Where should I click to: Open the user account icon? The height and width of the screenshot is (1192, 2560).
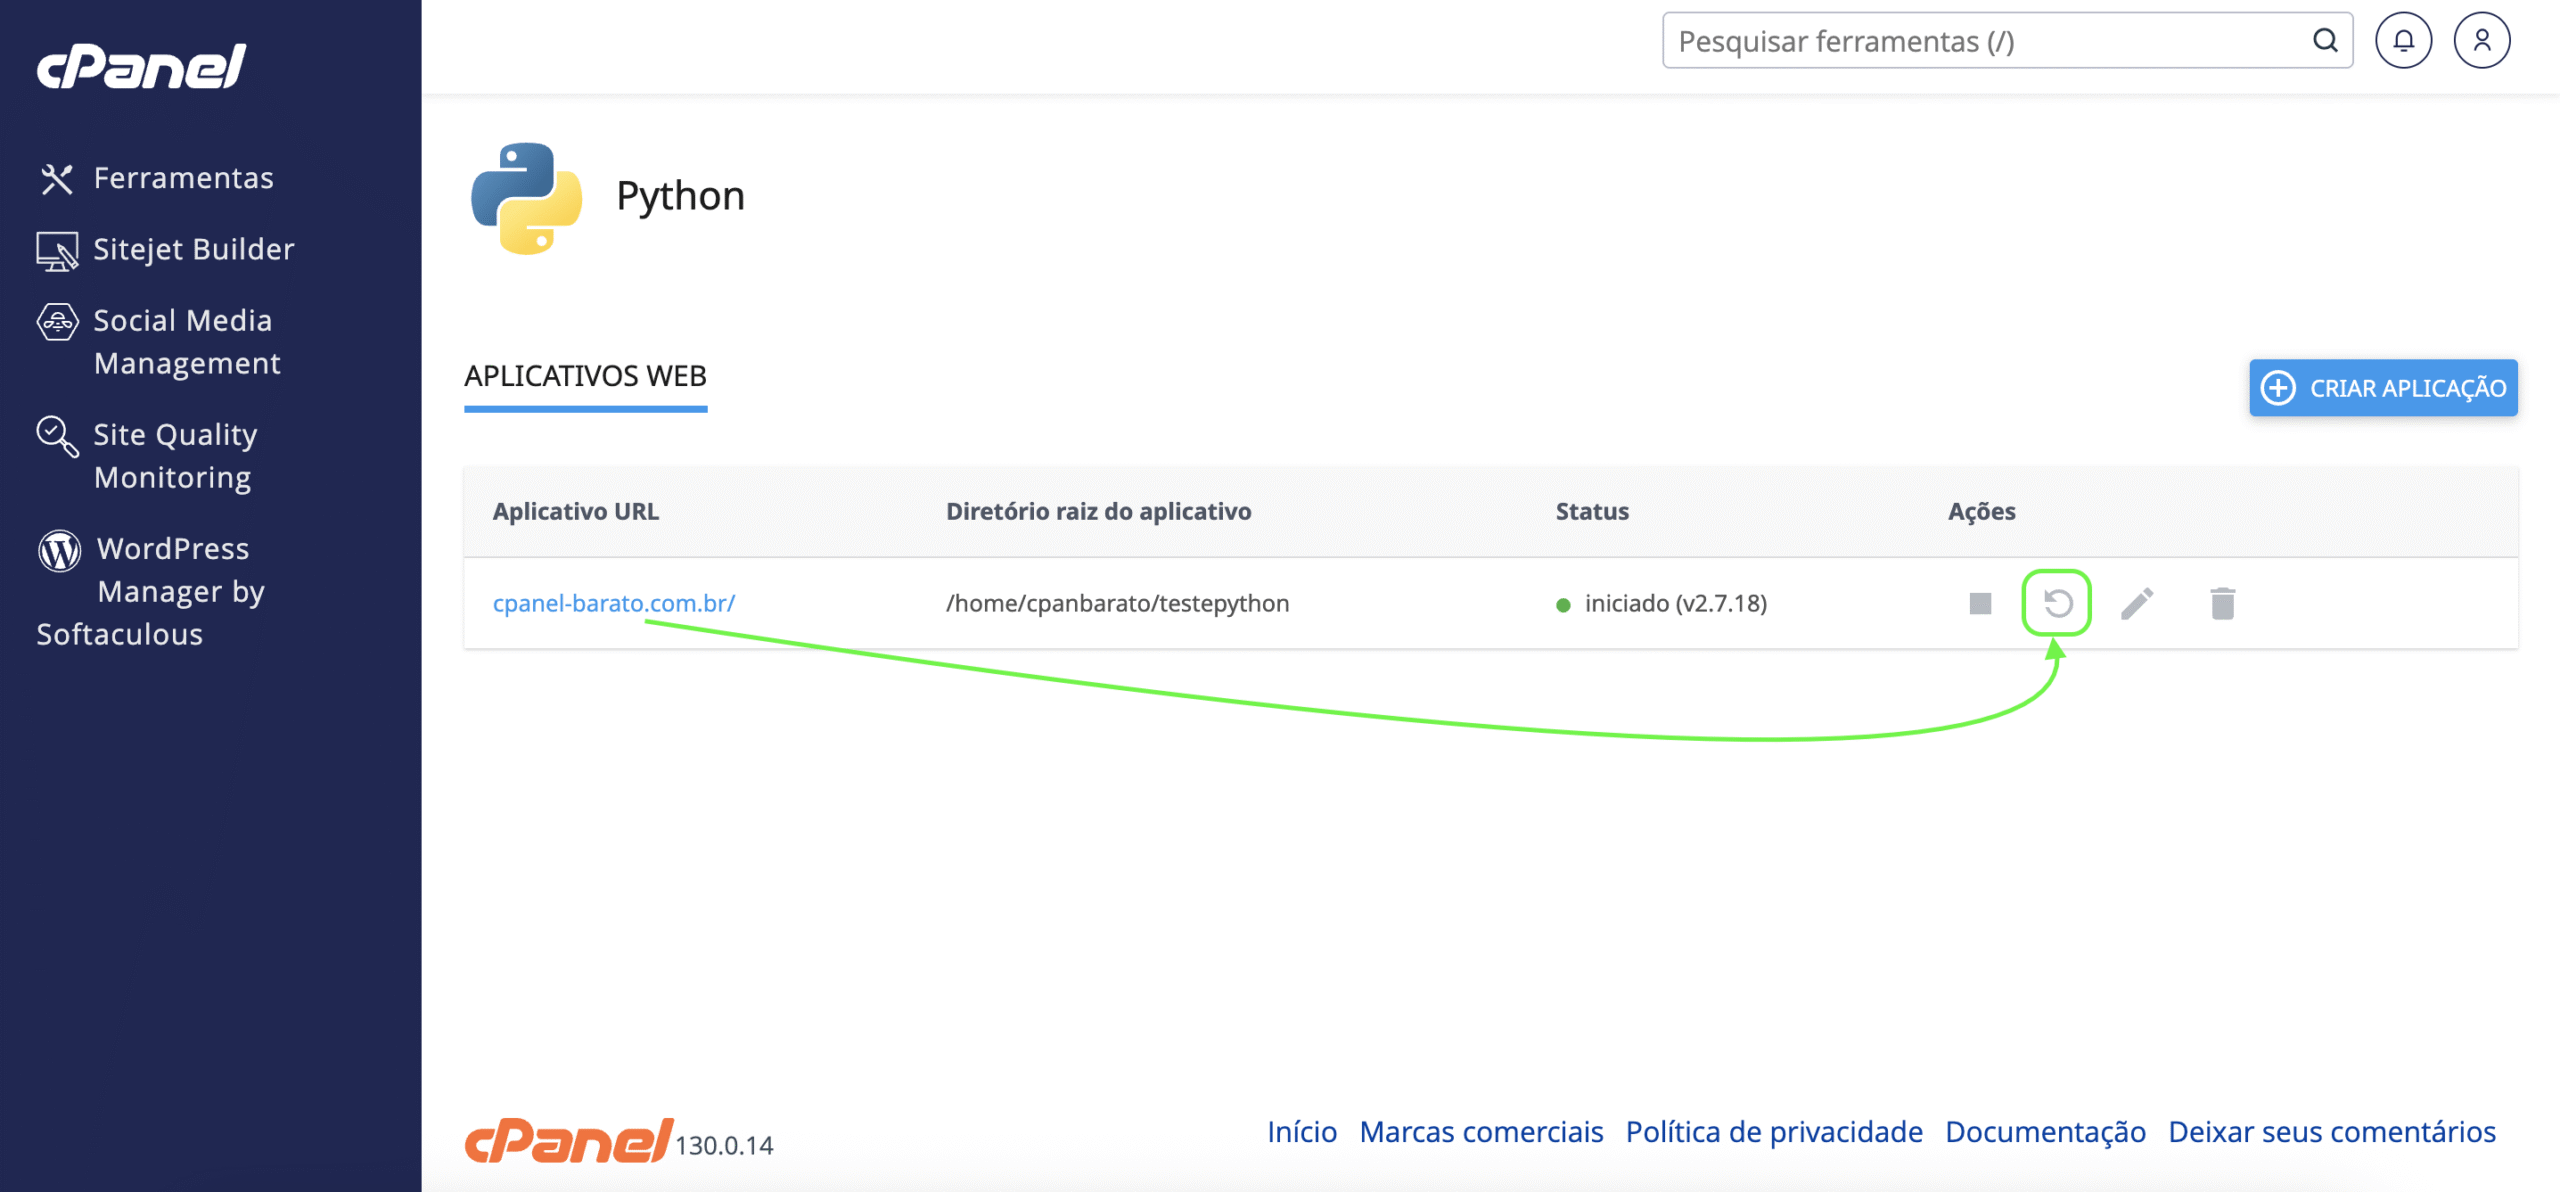[2481, 40]
